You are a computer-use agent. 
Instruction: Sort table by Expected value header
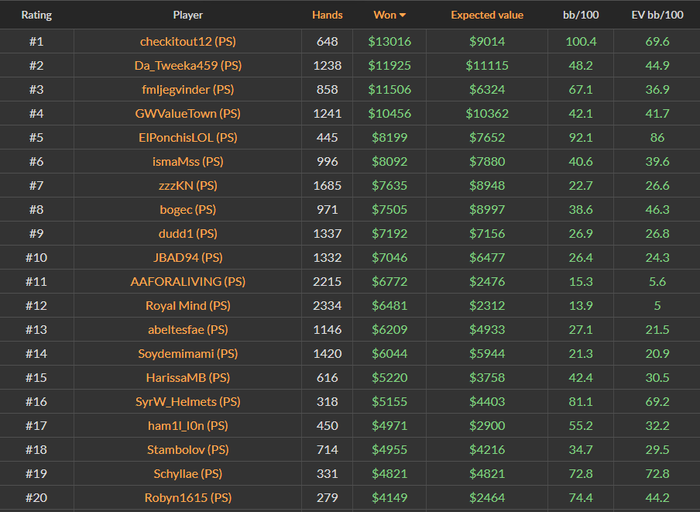tap(487, 15)
